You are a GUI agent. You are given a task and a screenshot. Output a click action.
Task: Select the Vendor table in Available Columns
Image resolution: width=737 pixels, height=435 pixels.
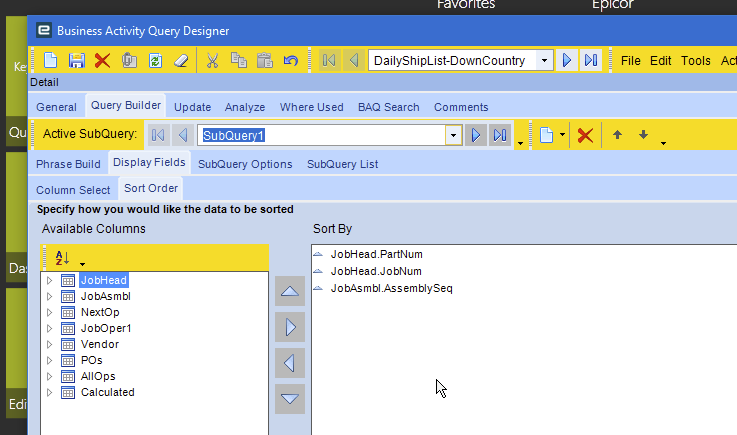100,345
